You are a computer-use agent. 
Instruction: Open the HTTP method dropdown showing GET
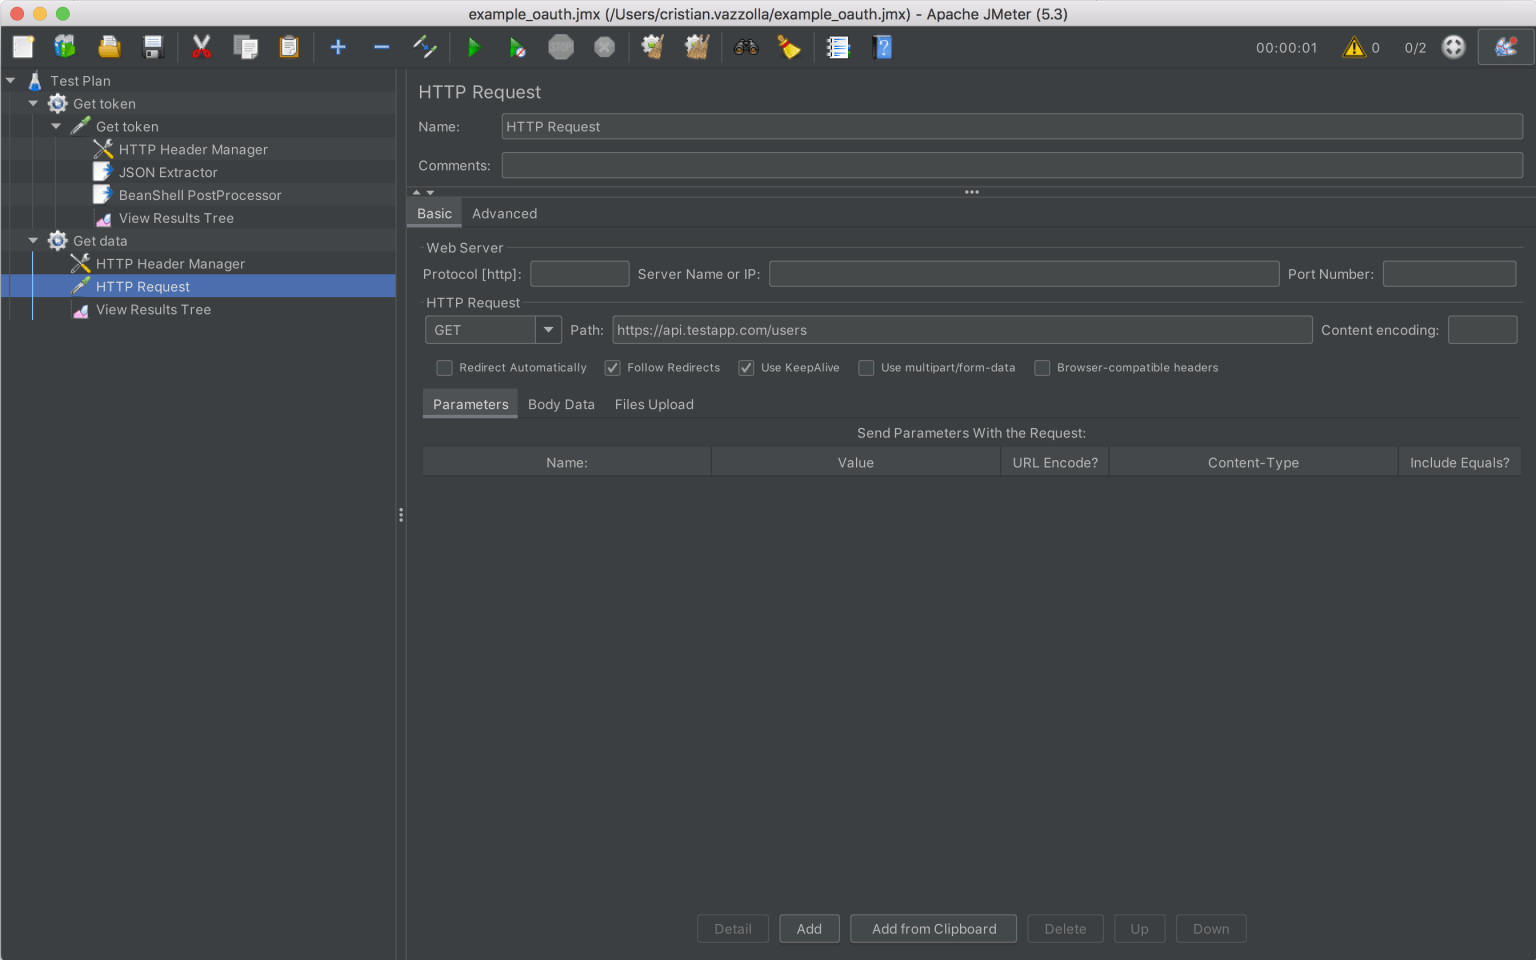click(x=548, y=329)
